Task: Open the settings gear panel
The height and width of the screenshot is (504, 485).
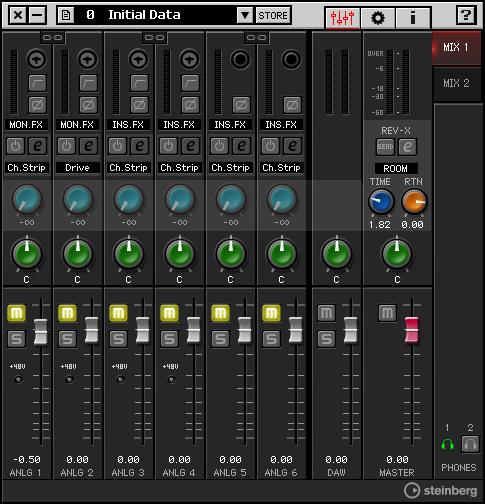Action: tap(378, 17)
